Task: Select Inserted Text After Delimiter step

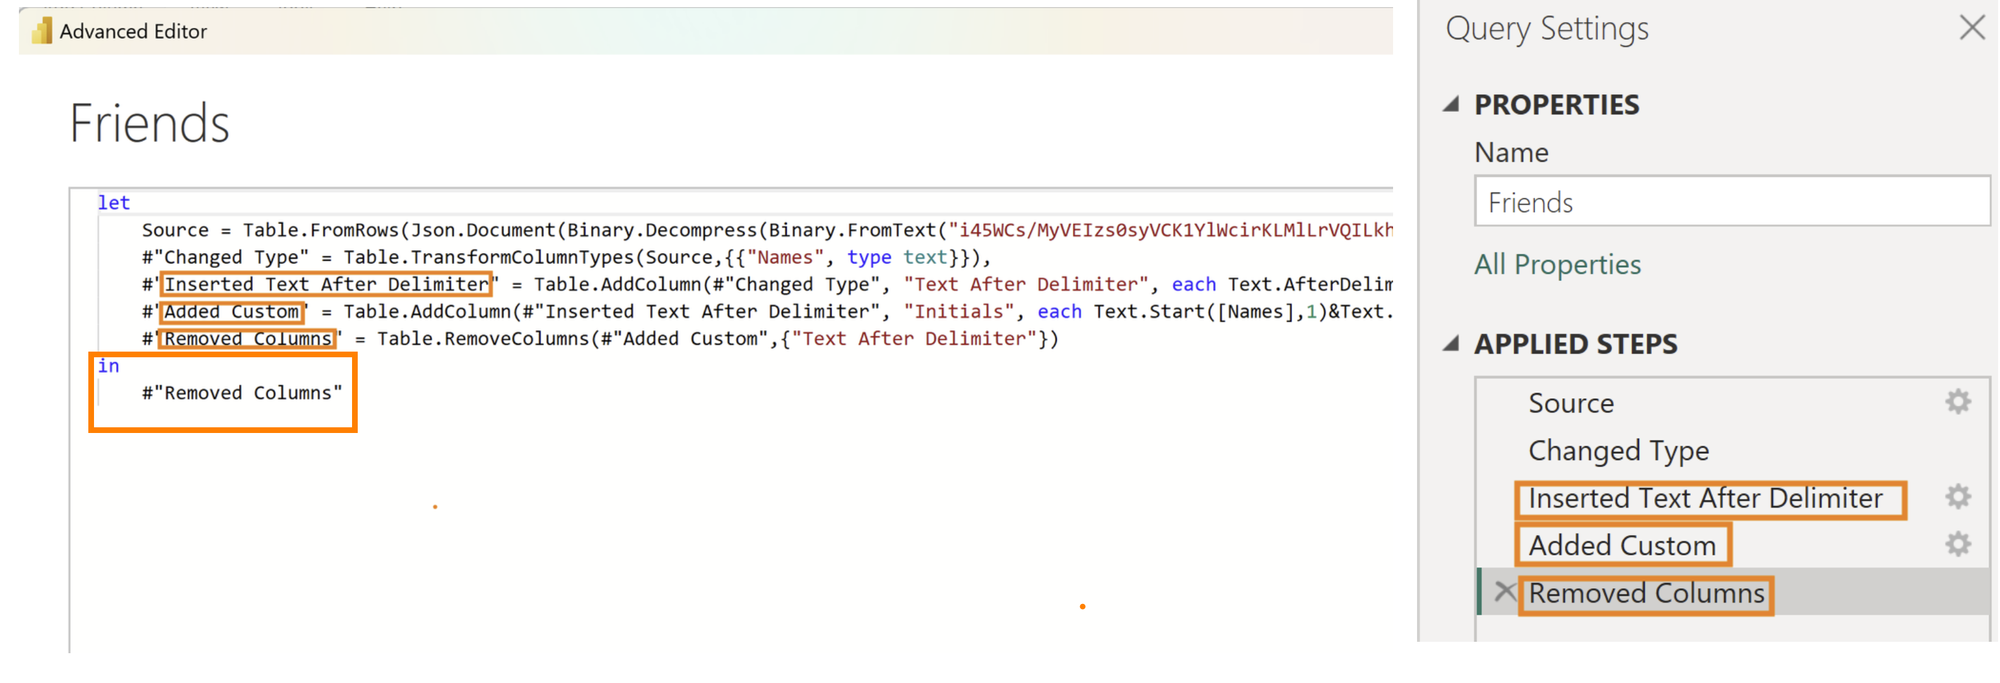Action: [1705, 498]
